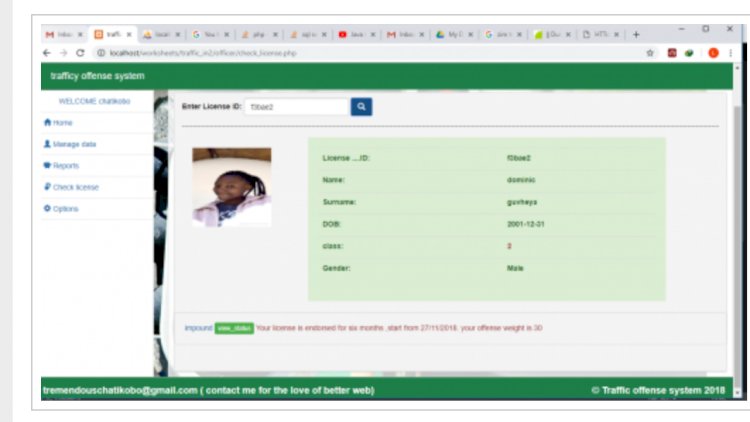Open Home link in sidebar
Viewport: 750px width, 422px height.
pos(63,123)
